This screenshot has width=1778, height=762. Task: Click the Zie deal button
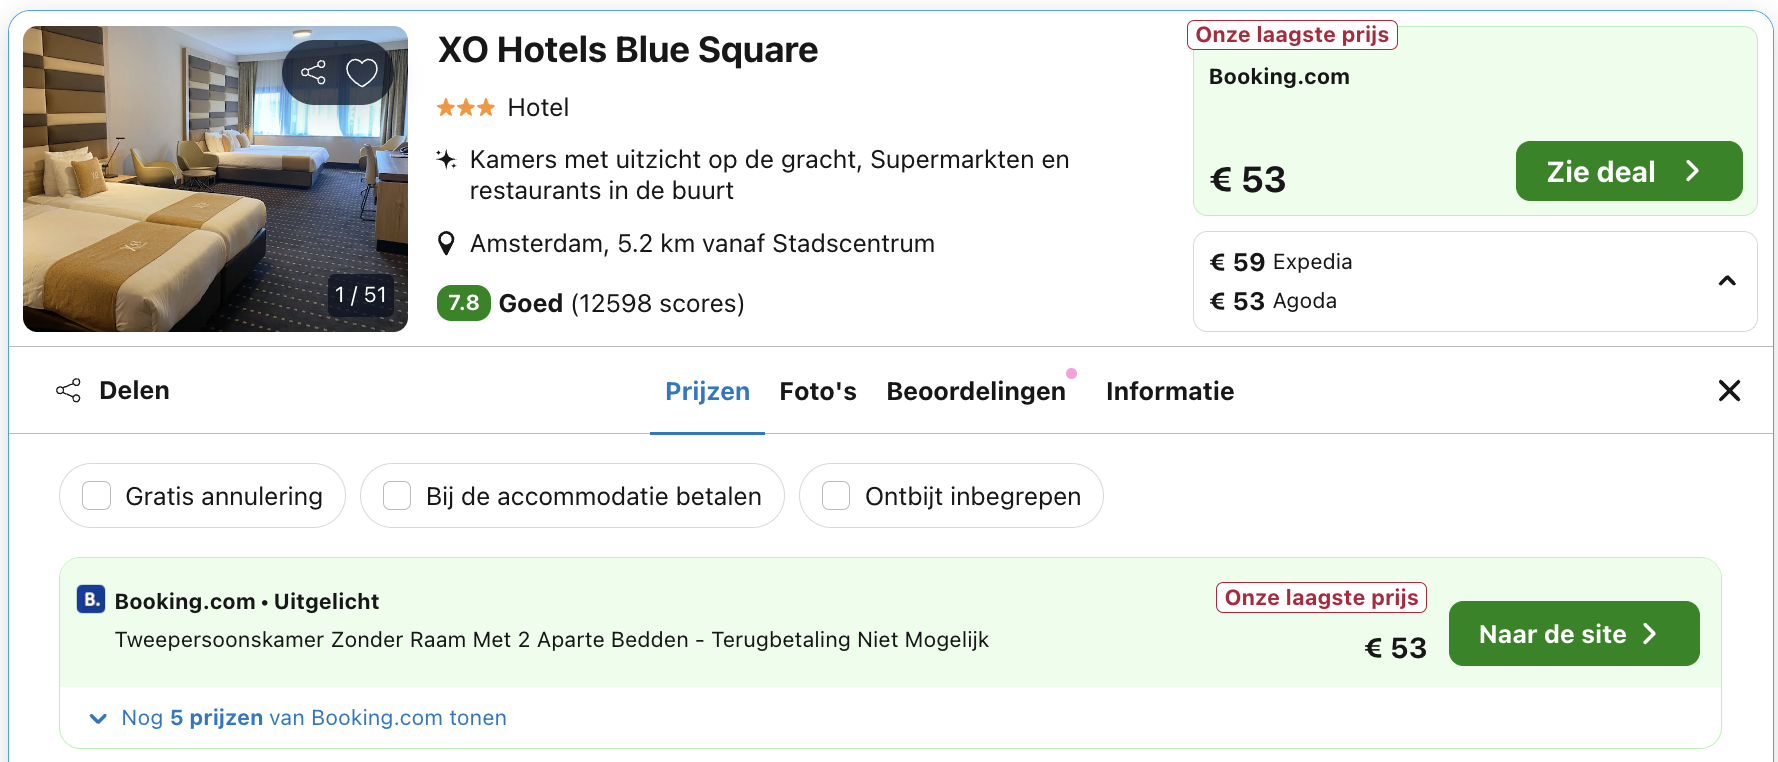(1628, 171)
